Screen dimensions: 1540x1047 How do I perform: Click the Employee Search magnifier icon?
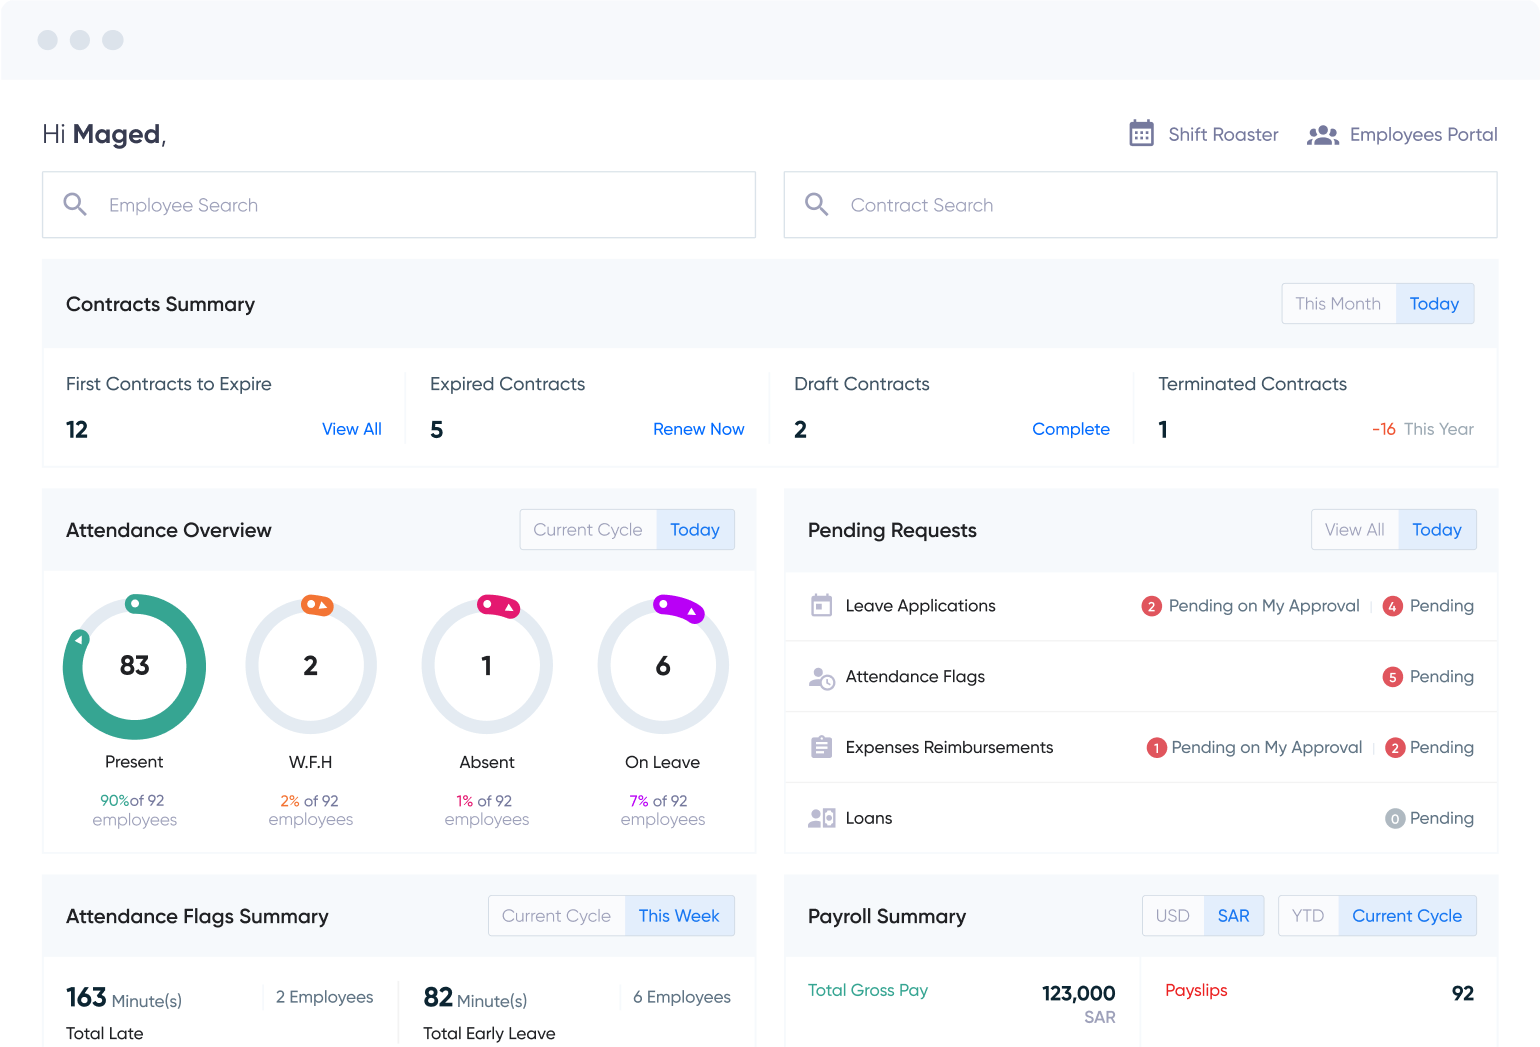[x=75, y=205]
